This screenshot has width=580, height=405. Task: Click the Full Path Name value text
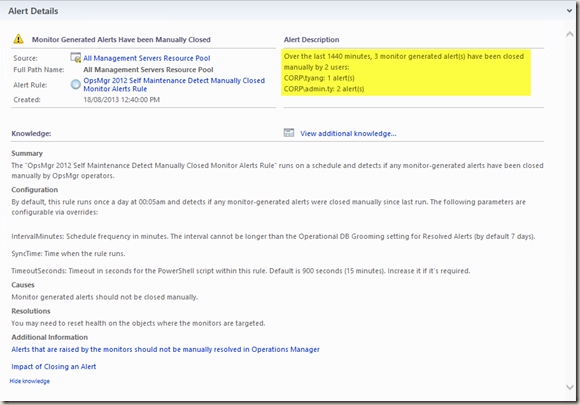coord(148,70)
